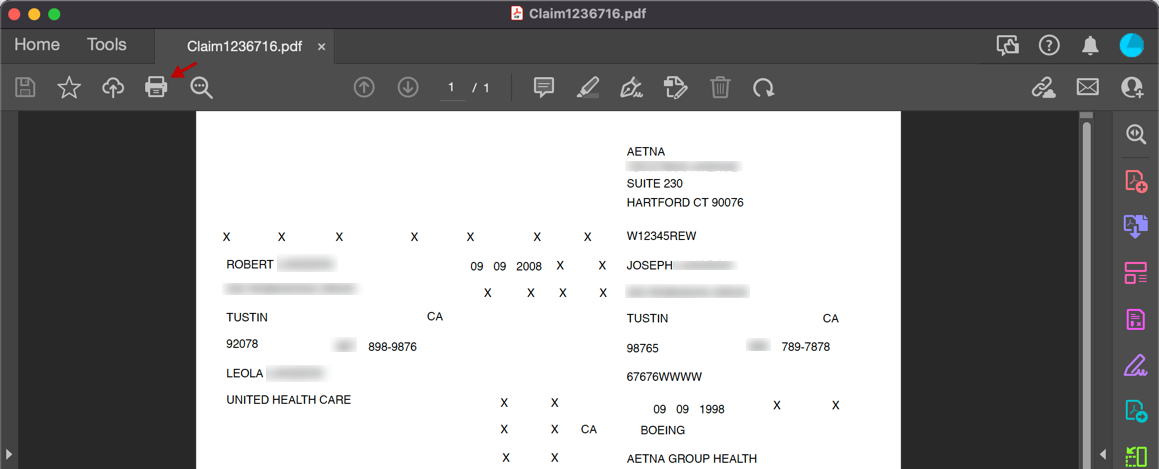The height and width of the screenshot is (469, 1159).
Task: Click the HARTFORD CT 90076 address line
Action: (685, 202)
